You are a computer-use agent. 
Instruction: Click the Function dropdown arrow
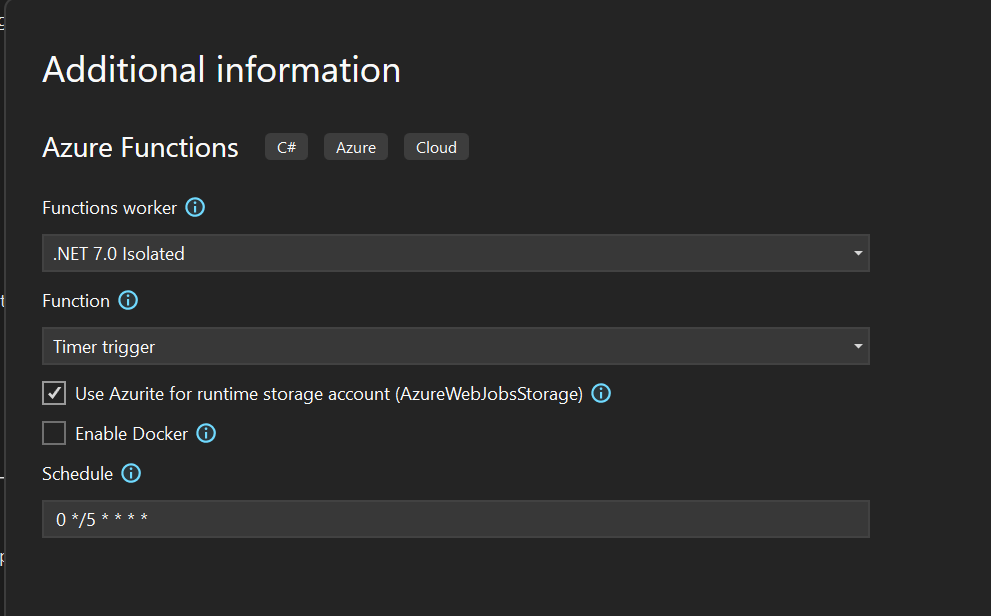click(x=858, y=346)
